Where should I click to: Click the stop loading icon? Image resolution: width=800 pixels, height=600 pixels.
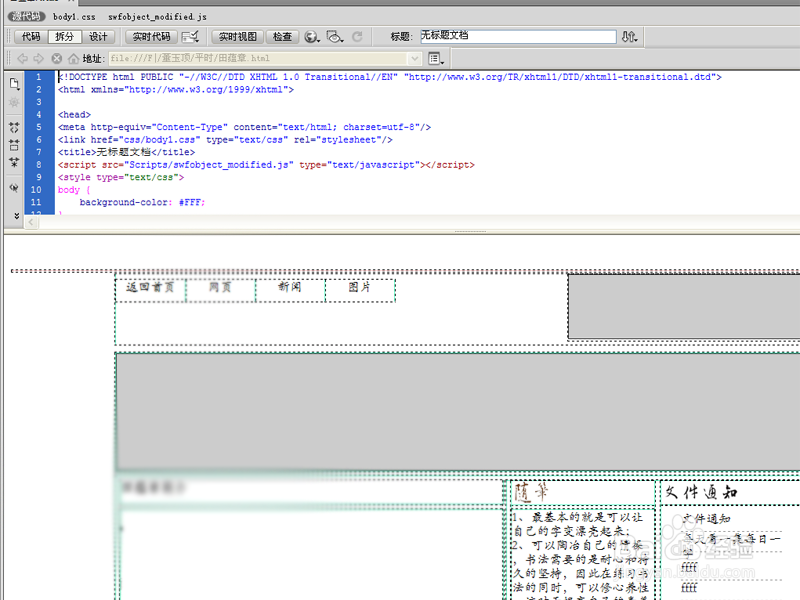[57, 59]
